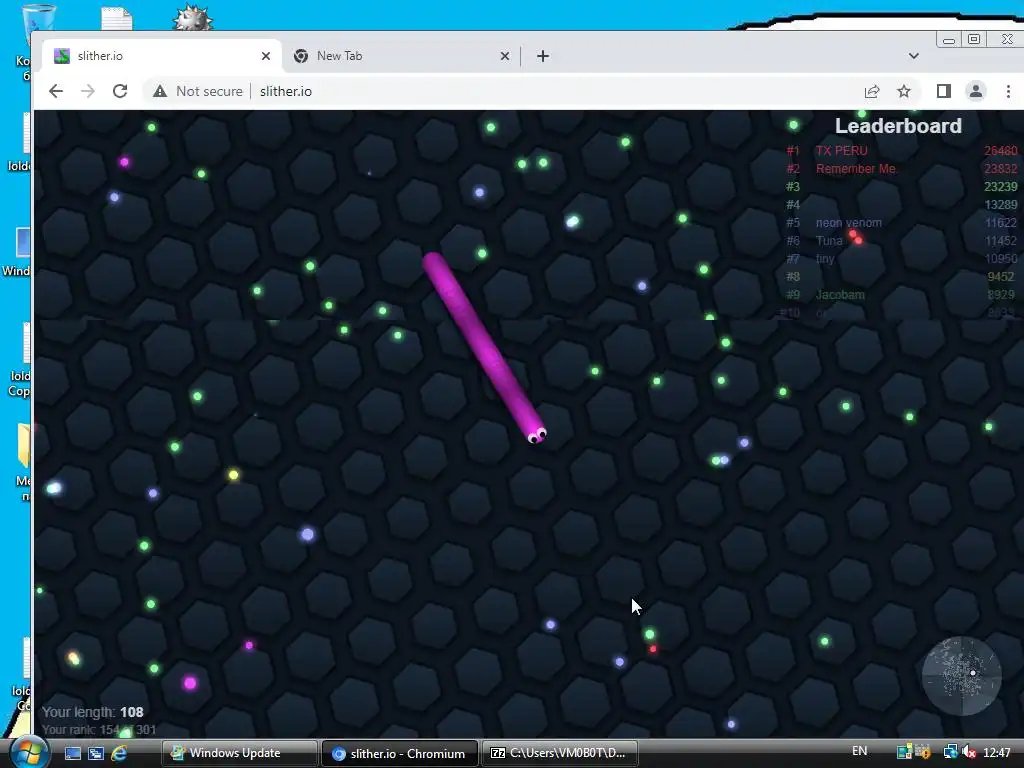
Task: Select leaderboard entry TX PERU
Action: (x=841, y=151)
